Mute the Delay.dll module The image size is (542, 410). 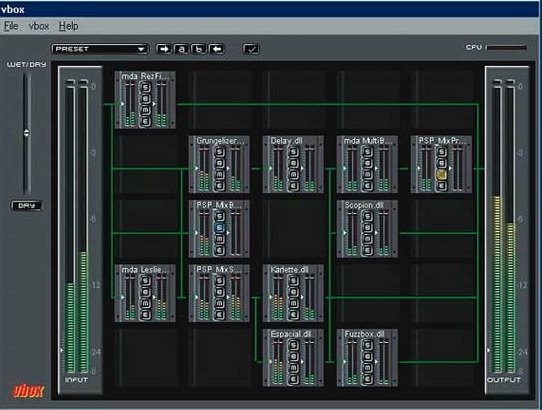(x=293, y=175)
